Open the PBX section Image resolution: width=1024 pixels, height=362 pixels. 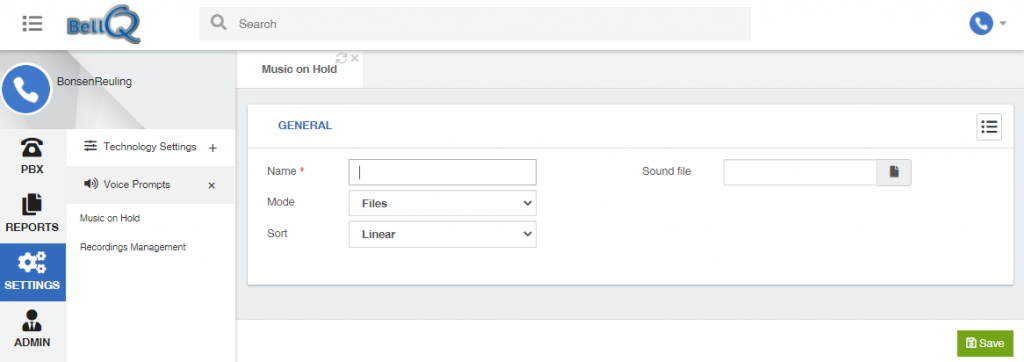tap(33, 156)
